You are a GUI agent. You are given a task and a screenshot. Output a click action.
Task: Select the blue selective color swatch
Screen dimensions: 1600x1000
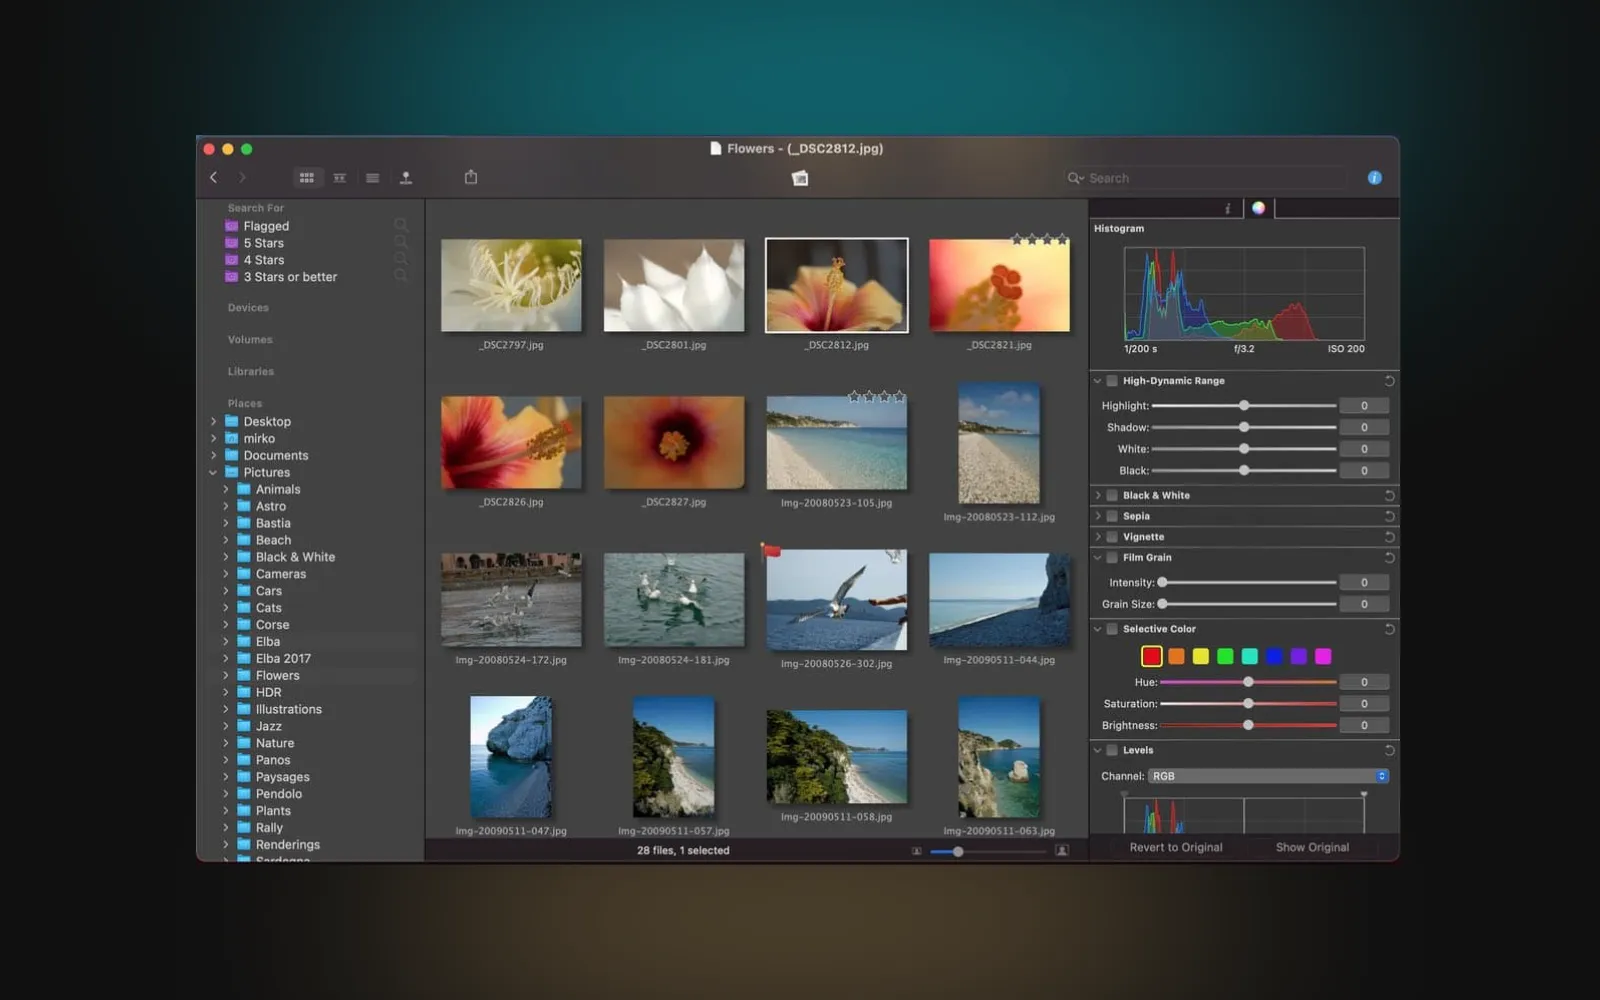click(1274, 657)
